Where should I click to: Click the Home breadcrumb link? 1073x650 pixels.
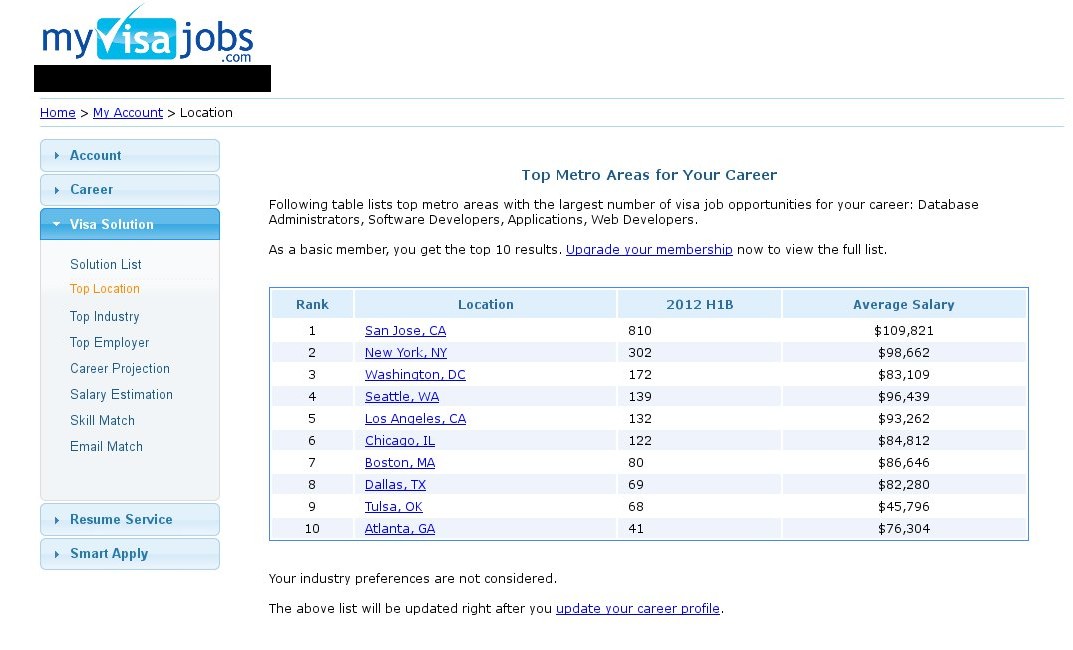click(x=57, y=113)
